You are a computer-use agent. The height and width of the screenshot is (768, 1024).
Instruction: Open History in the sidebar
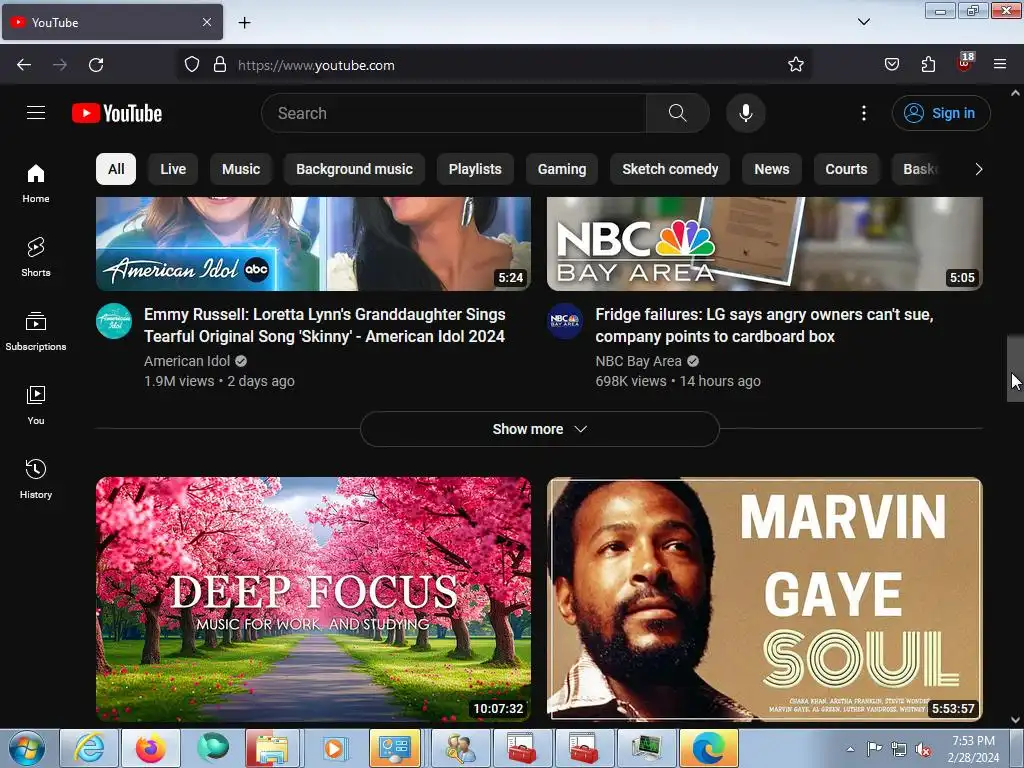(x=36, y=479)
